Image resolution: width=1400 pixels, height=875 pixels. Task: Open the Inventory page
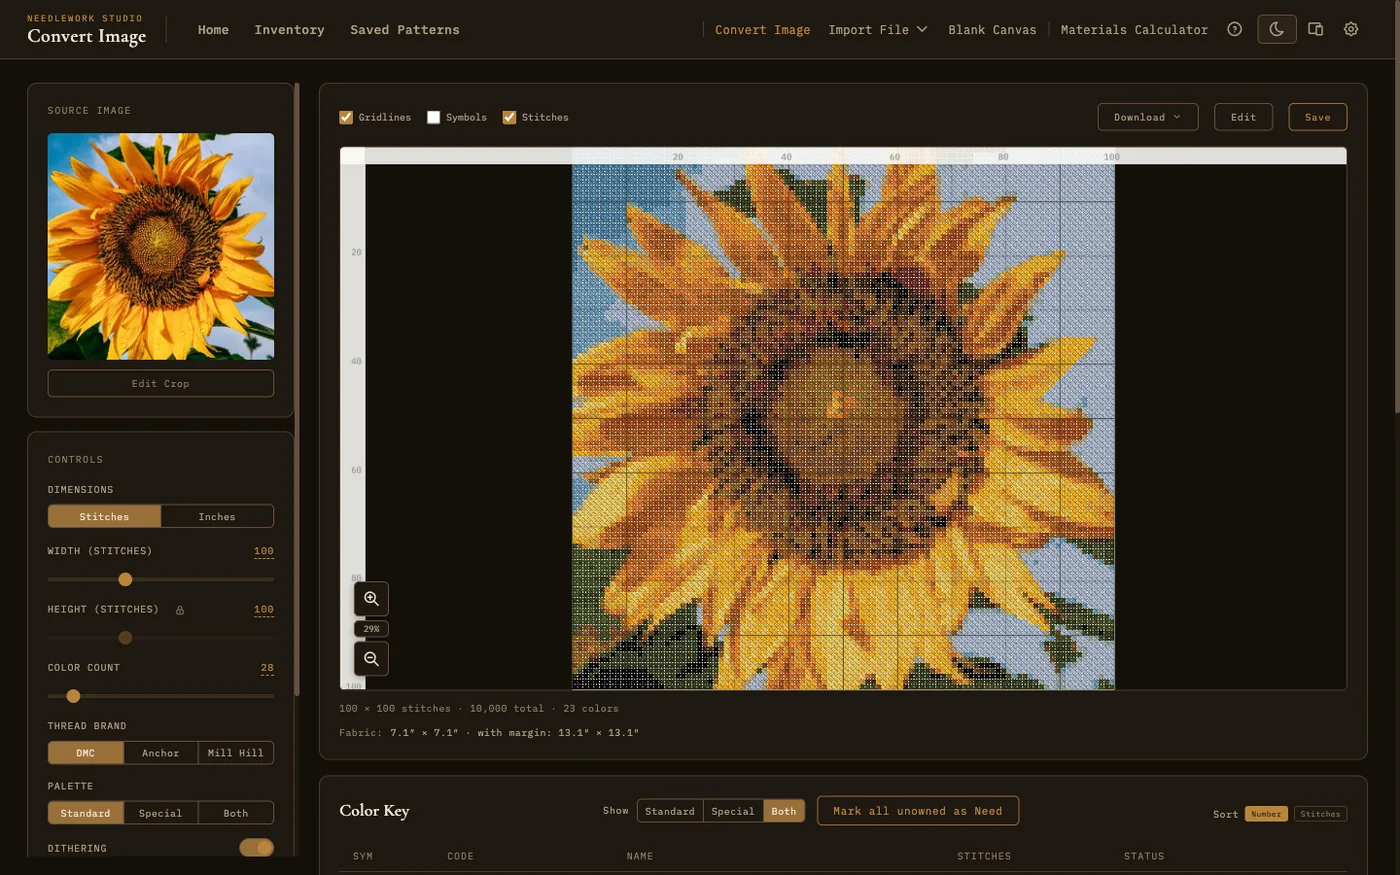[289, 30]
